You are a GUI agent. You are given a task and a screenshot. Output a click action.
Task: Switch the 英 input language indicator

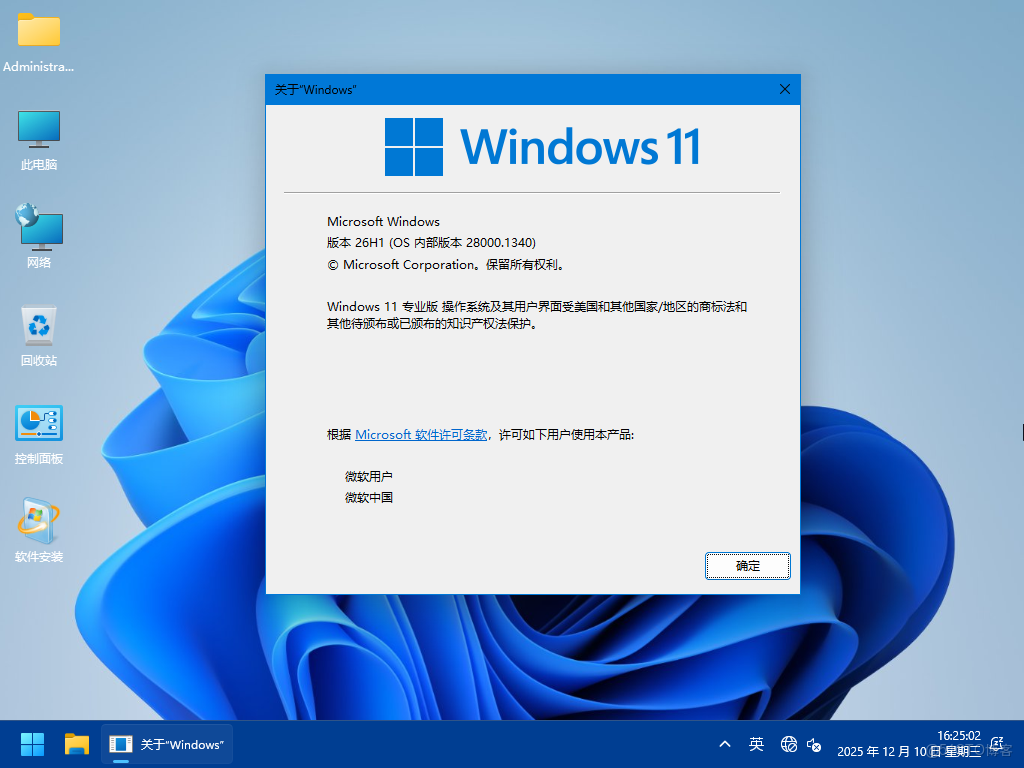pos(757,744)
